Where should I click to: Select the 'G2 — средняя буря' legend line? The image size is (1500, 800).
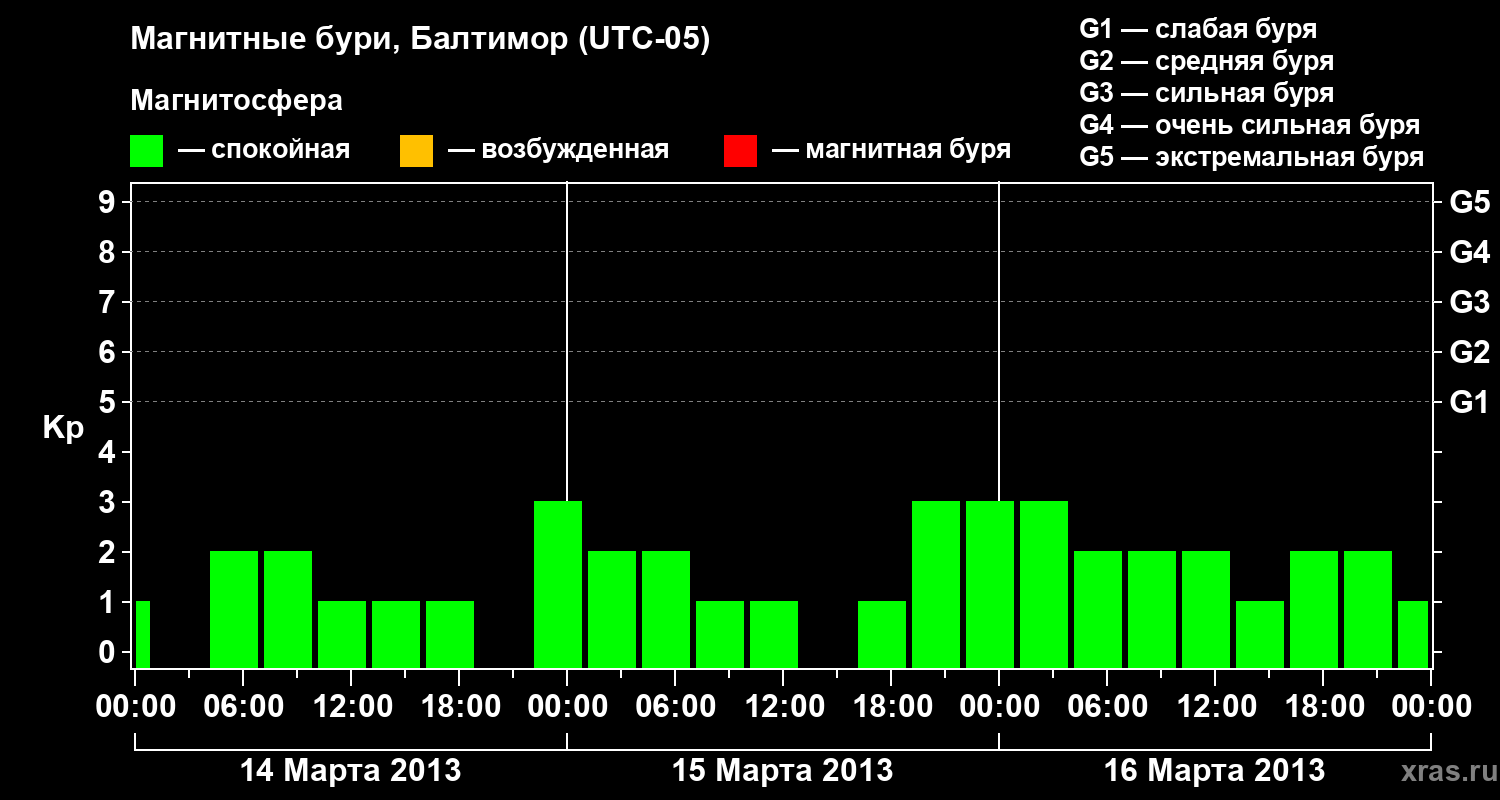tap(1206, 61)
